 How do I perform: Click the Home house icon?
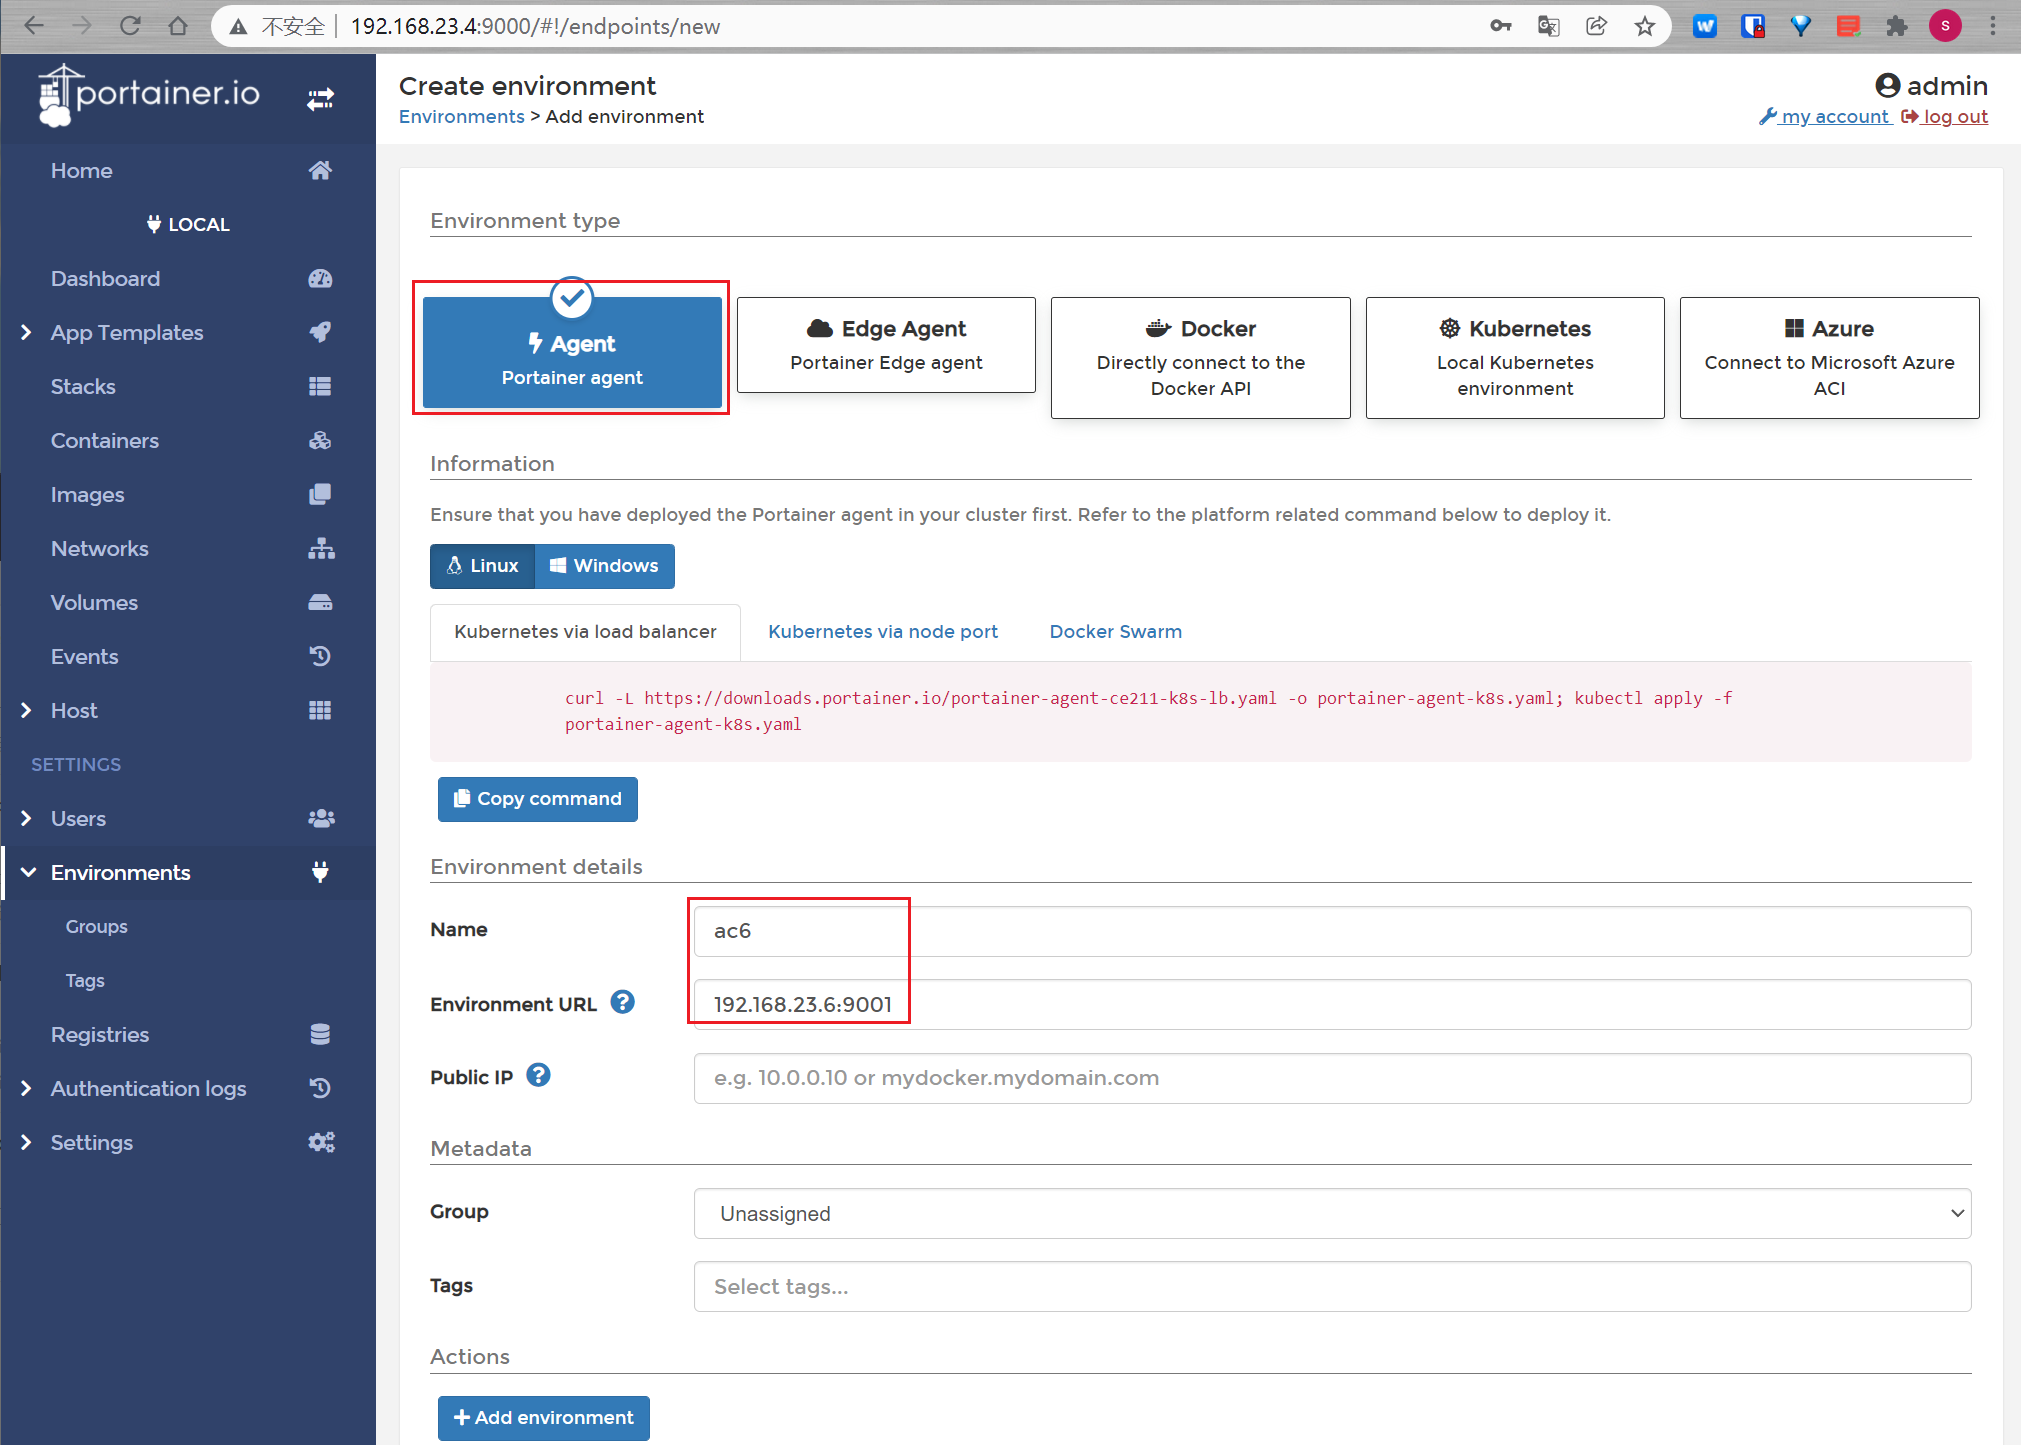pos(320,171)
